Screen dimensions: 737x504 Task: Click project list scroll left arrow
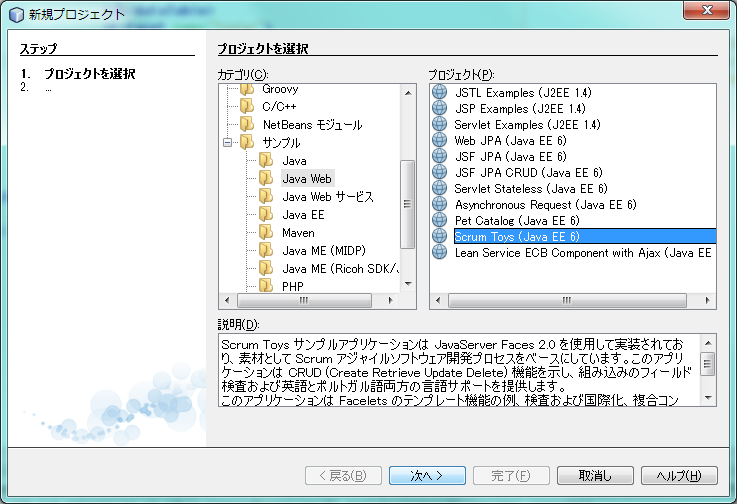click(x=438, y=300)
